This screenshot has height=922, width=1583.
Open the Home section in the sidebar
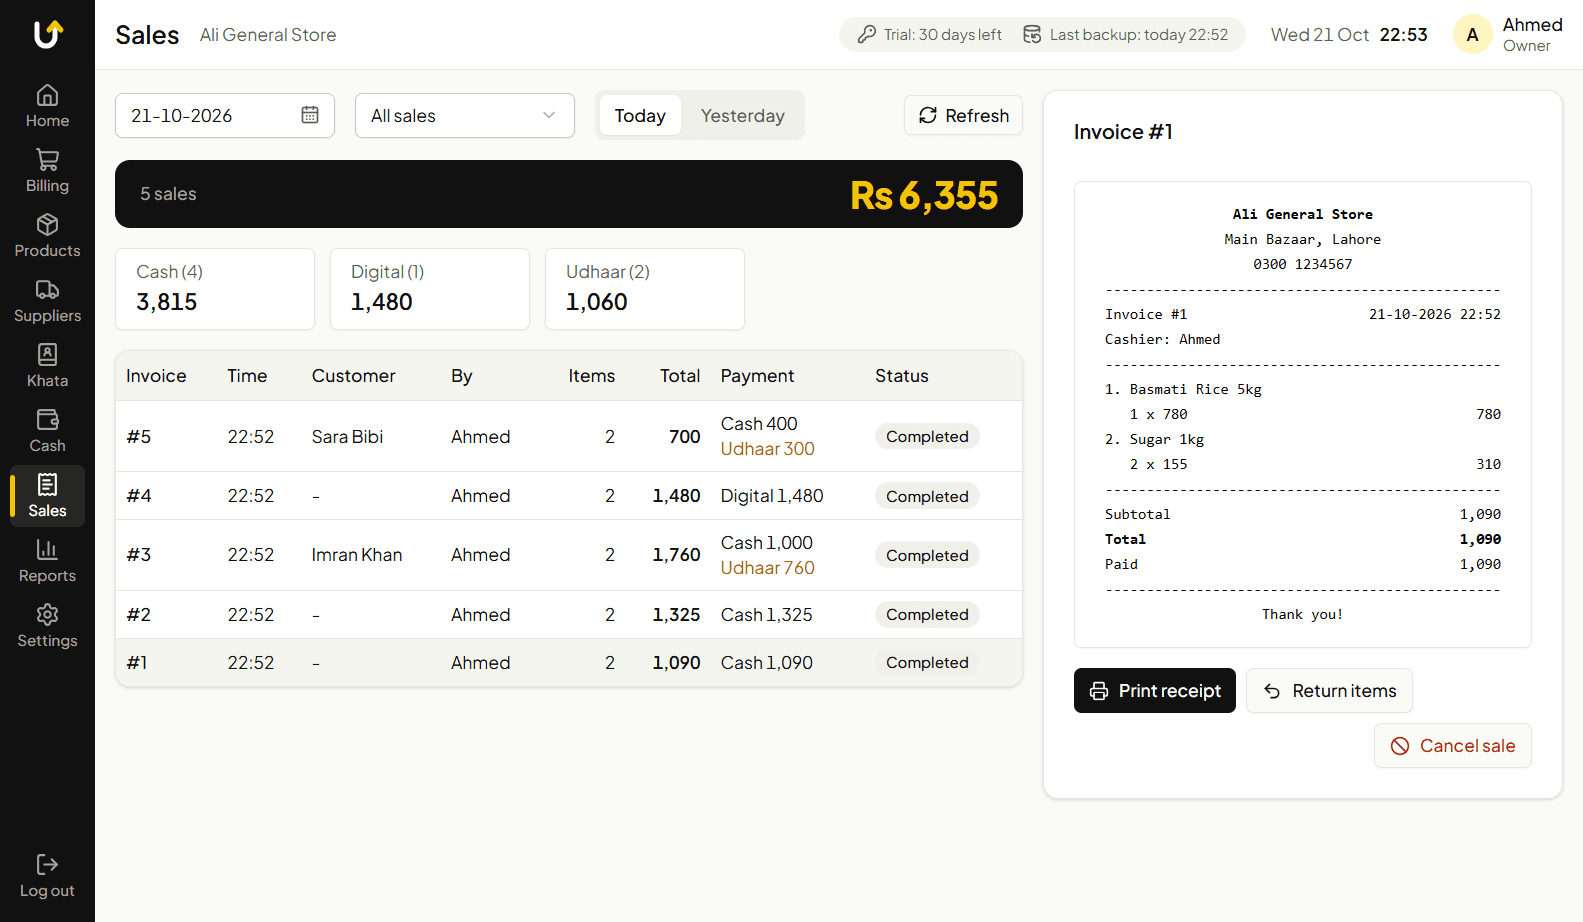[x=47, y=106]
